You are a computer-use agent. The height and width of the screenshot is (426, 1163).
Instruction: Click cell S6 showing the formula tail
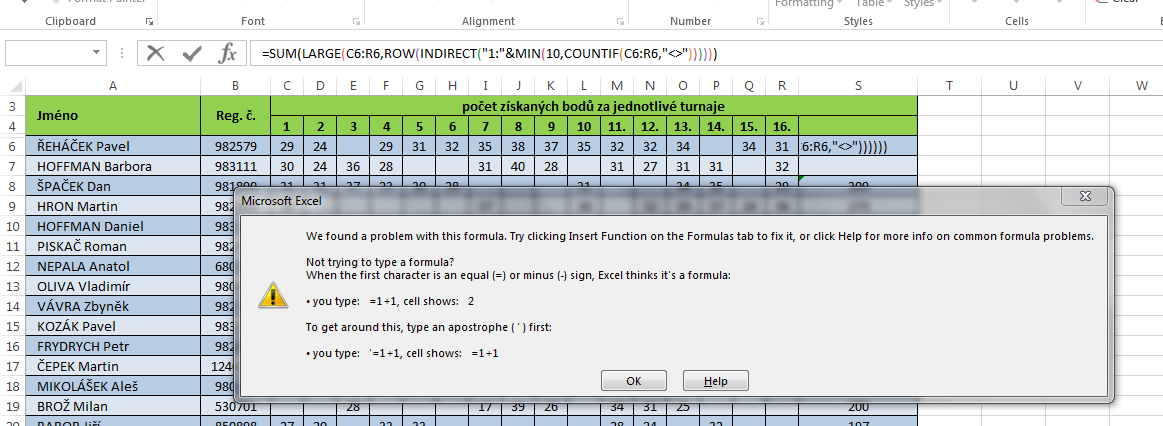pyautogui.click(x=858, y=145)
